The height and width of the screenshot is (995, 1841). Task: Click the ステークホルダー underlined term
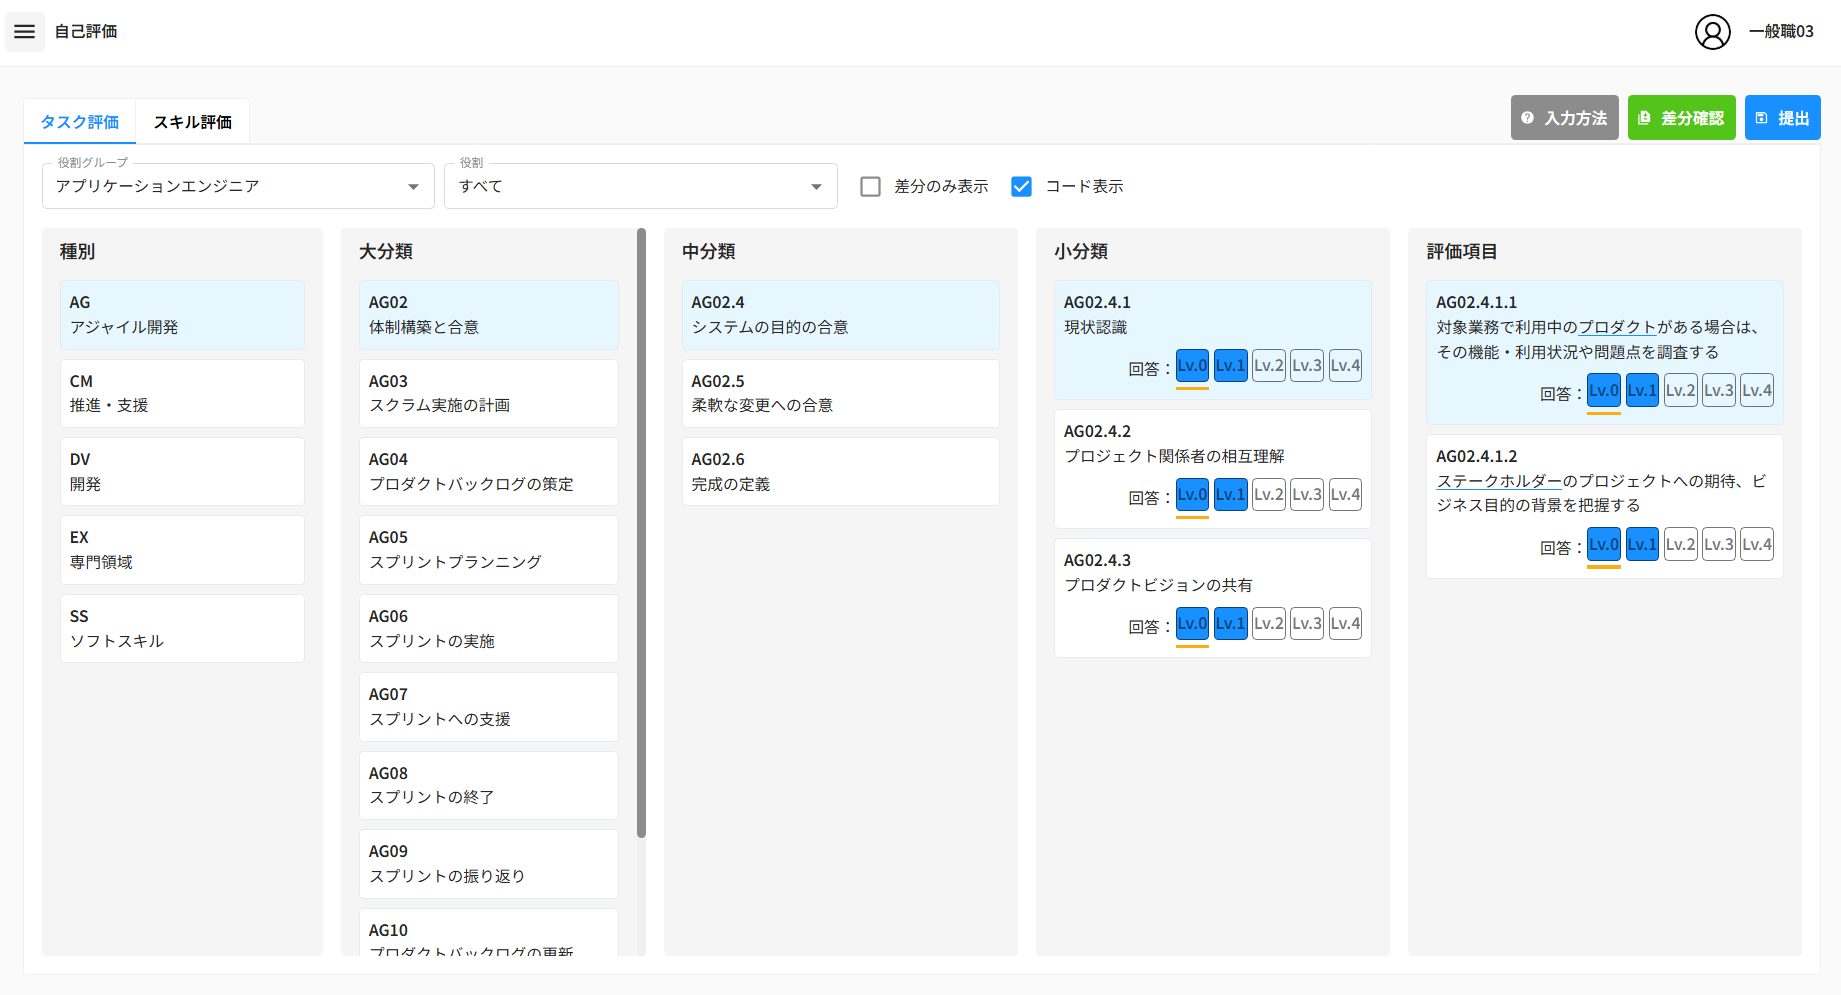click(x=1499, y=481)
